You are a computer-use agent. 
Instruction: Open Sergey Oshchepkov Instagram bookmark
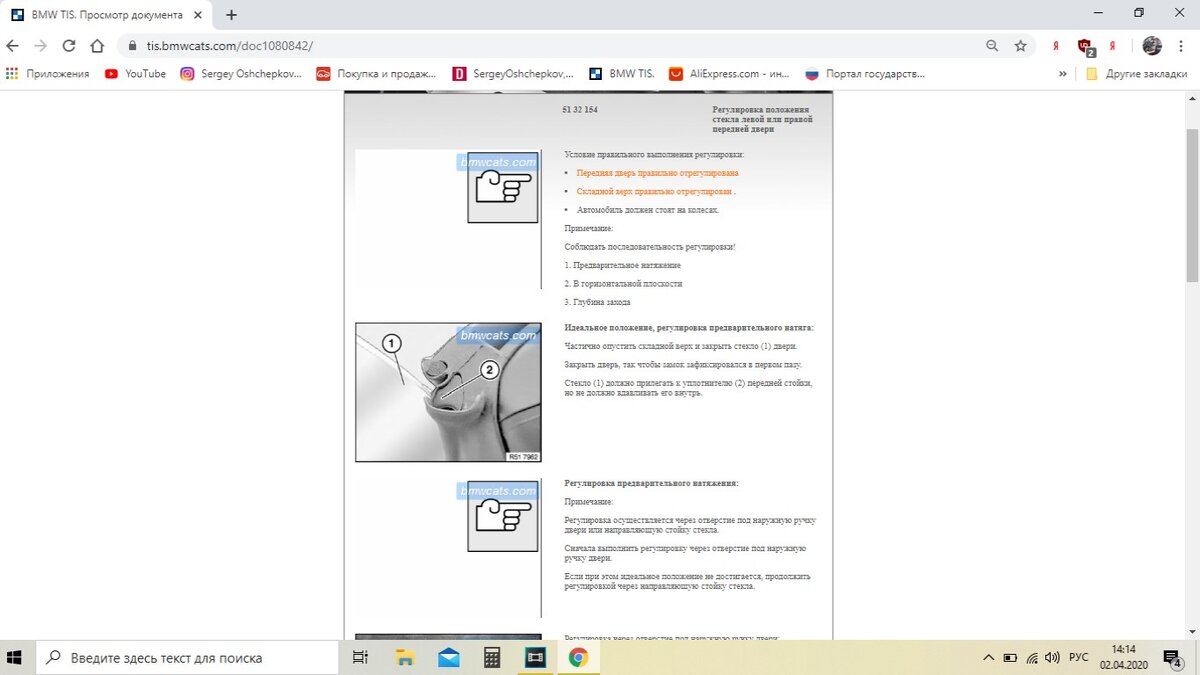(x=241, y=73)
